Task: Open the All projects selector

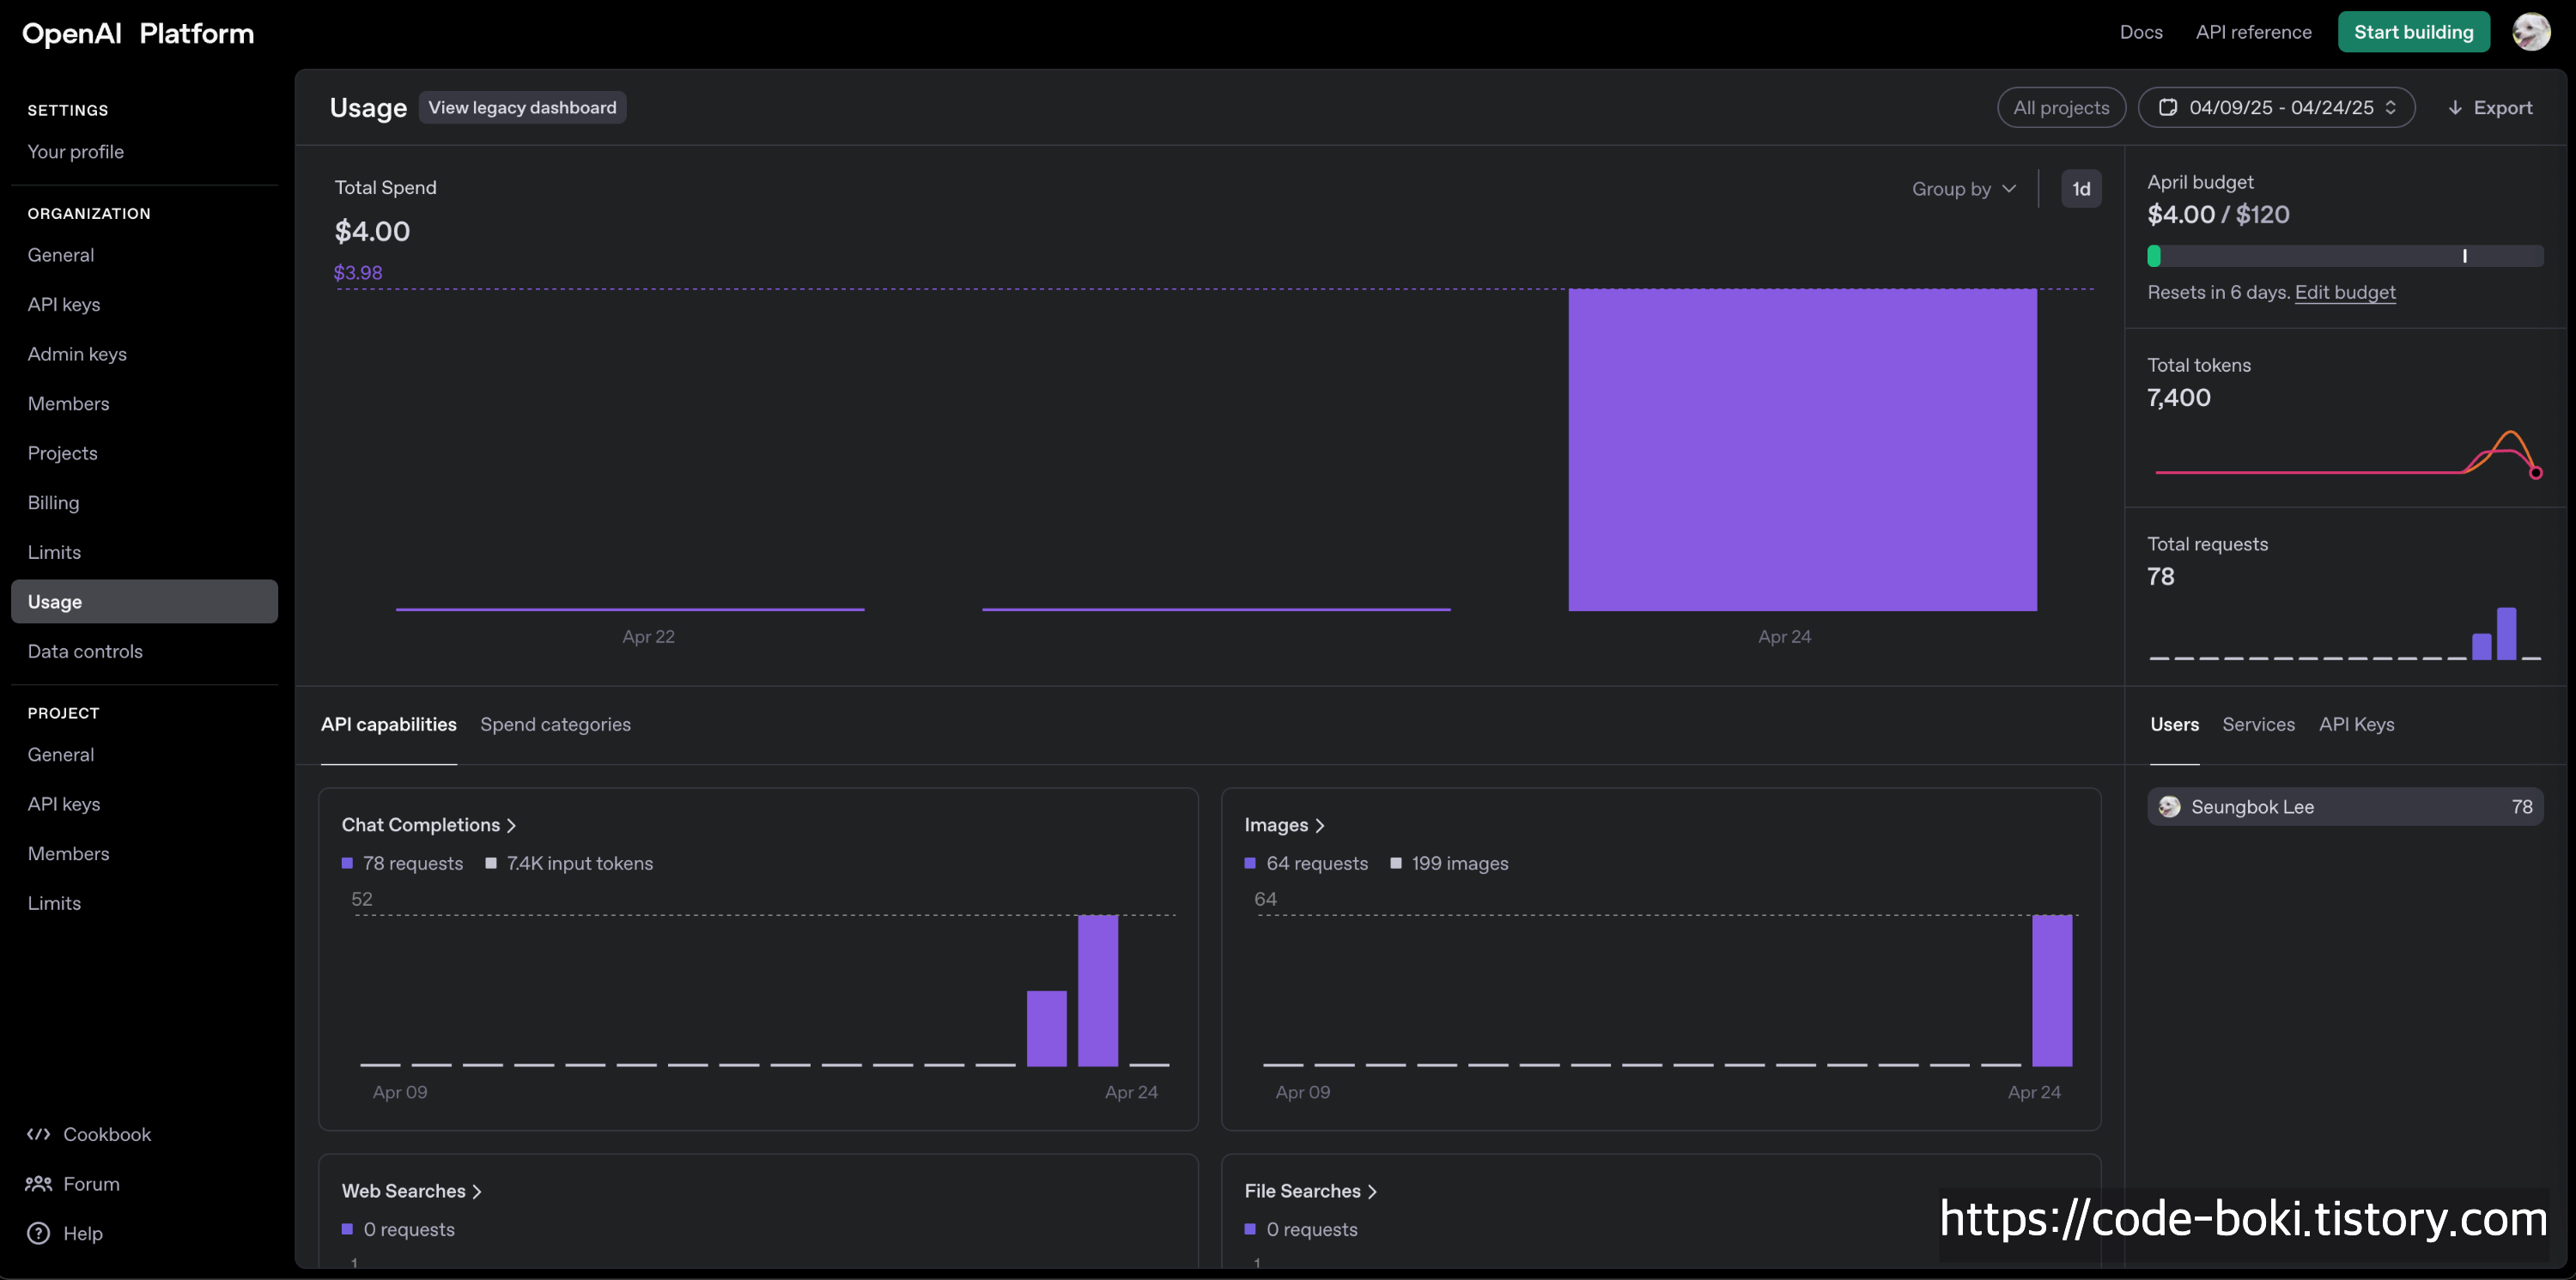Action: tap(2060, 108)
